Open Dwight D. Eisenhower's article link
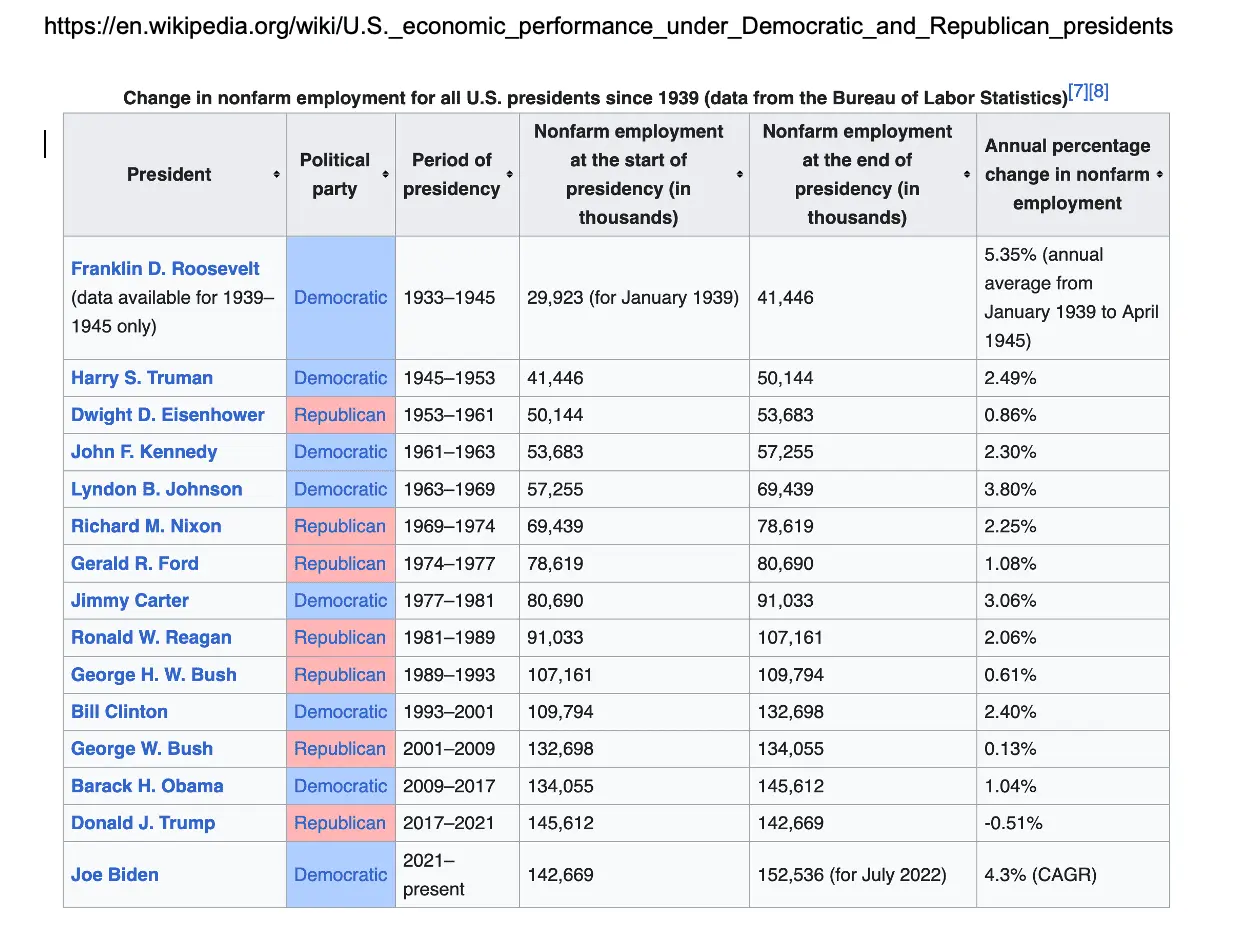 pos(168,415)
